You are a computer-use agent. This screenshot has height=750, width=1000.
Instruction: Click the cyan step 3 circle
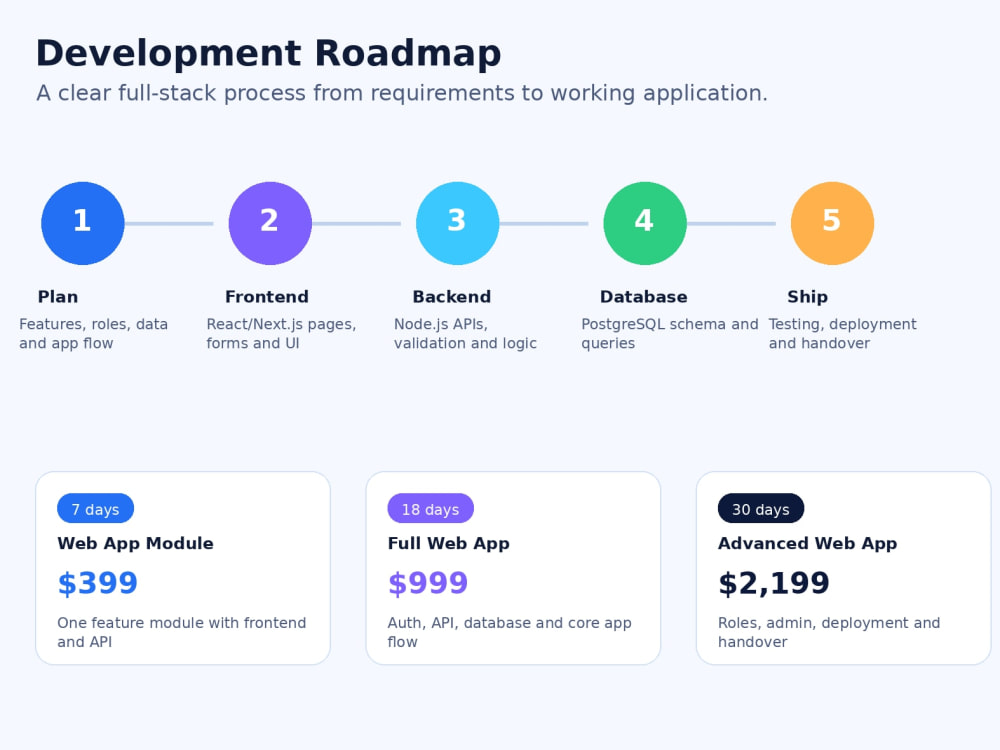[x=458, y=223]
